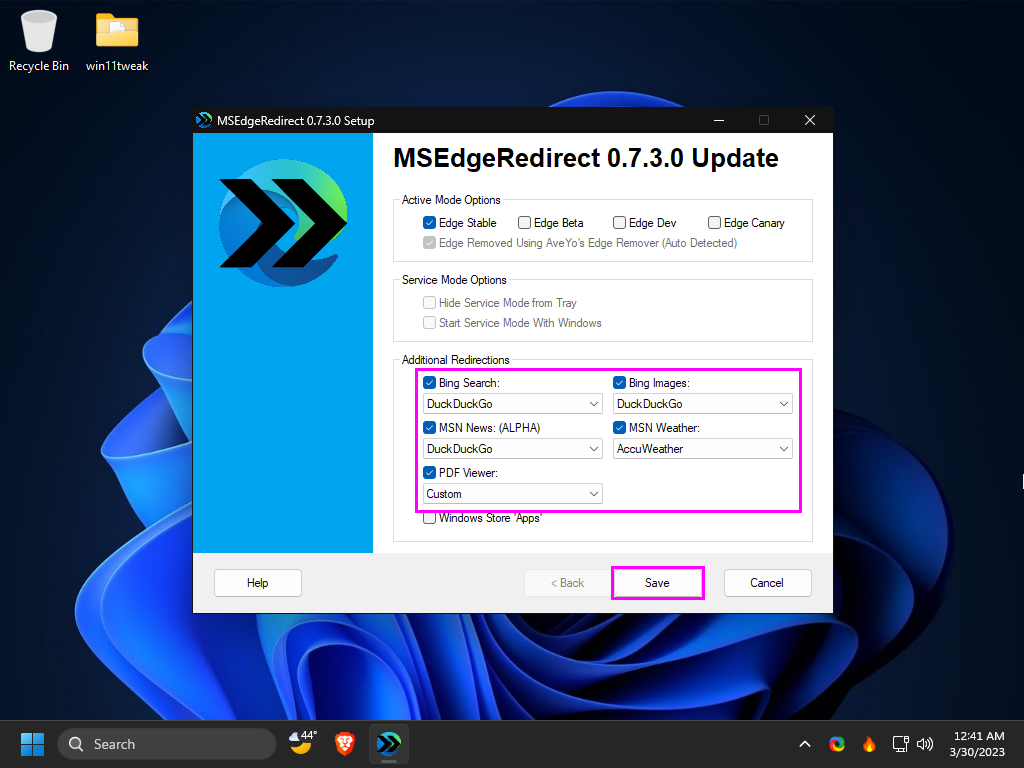
Task: Click the taskbar Search box
Action: click(x=167, y=744)
